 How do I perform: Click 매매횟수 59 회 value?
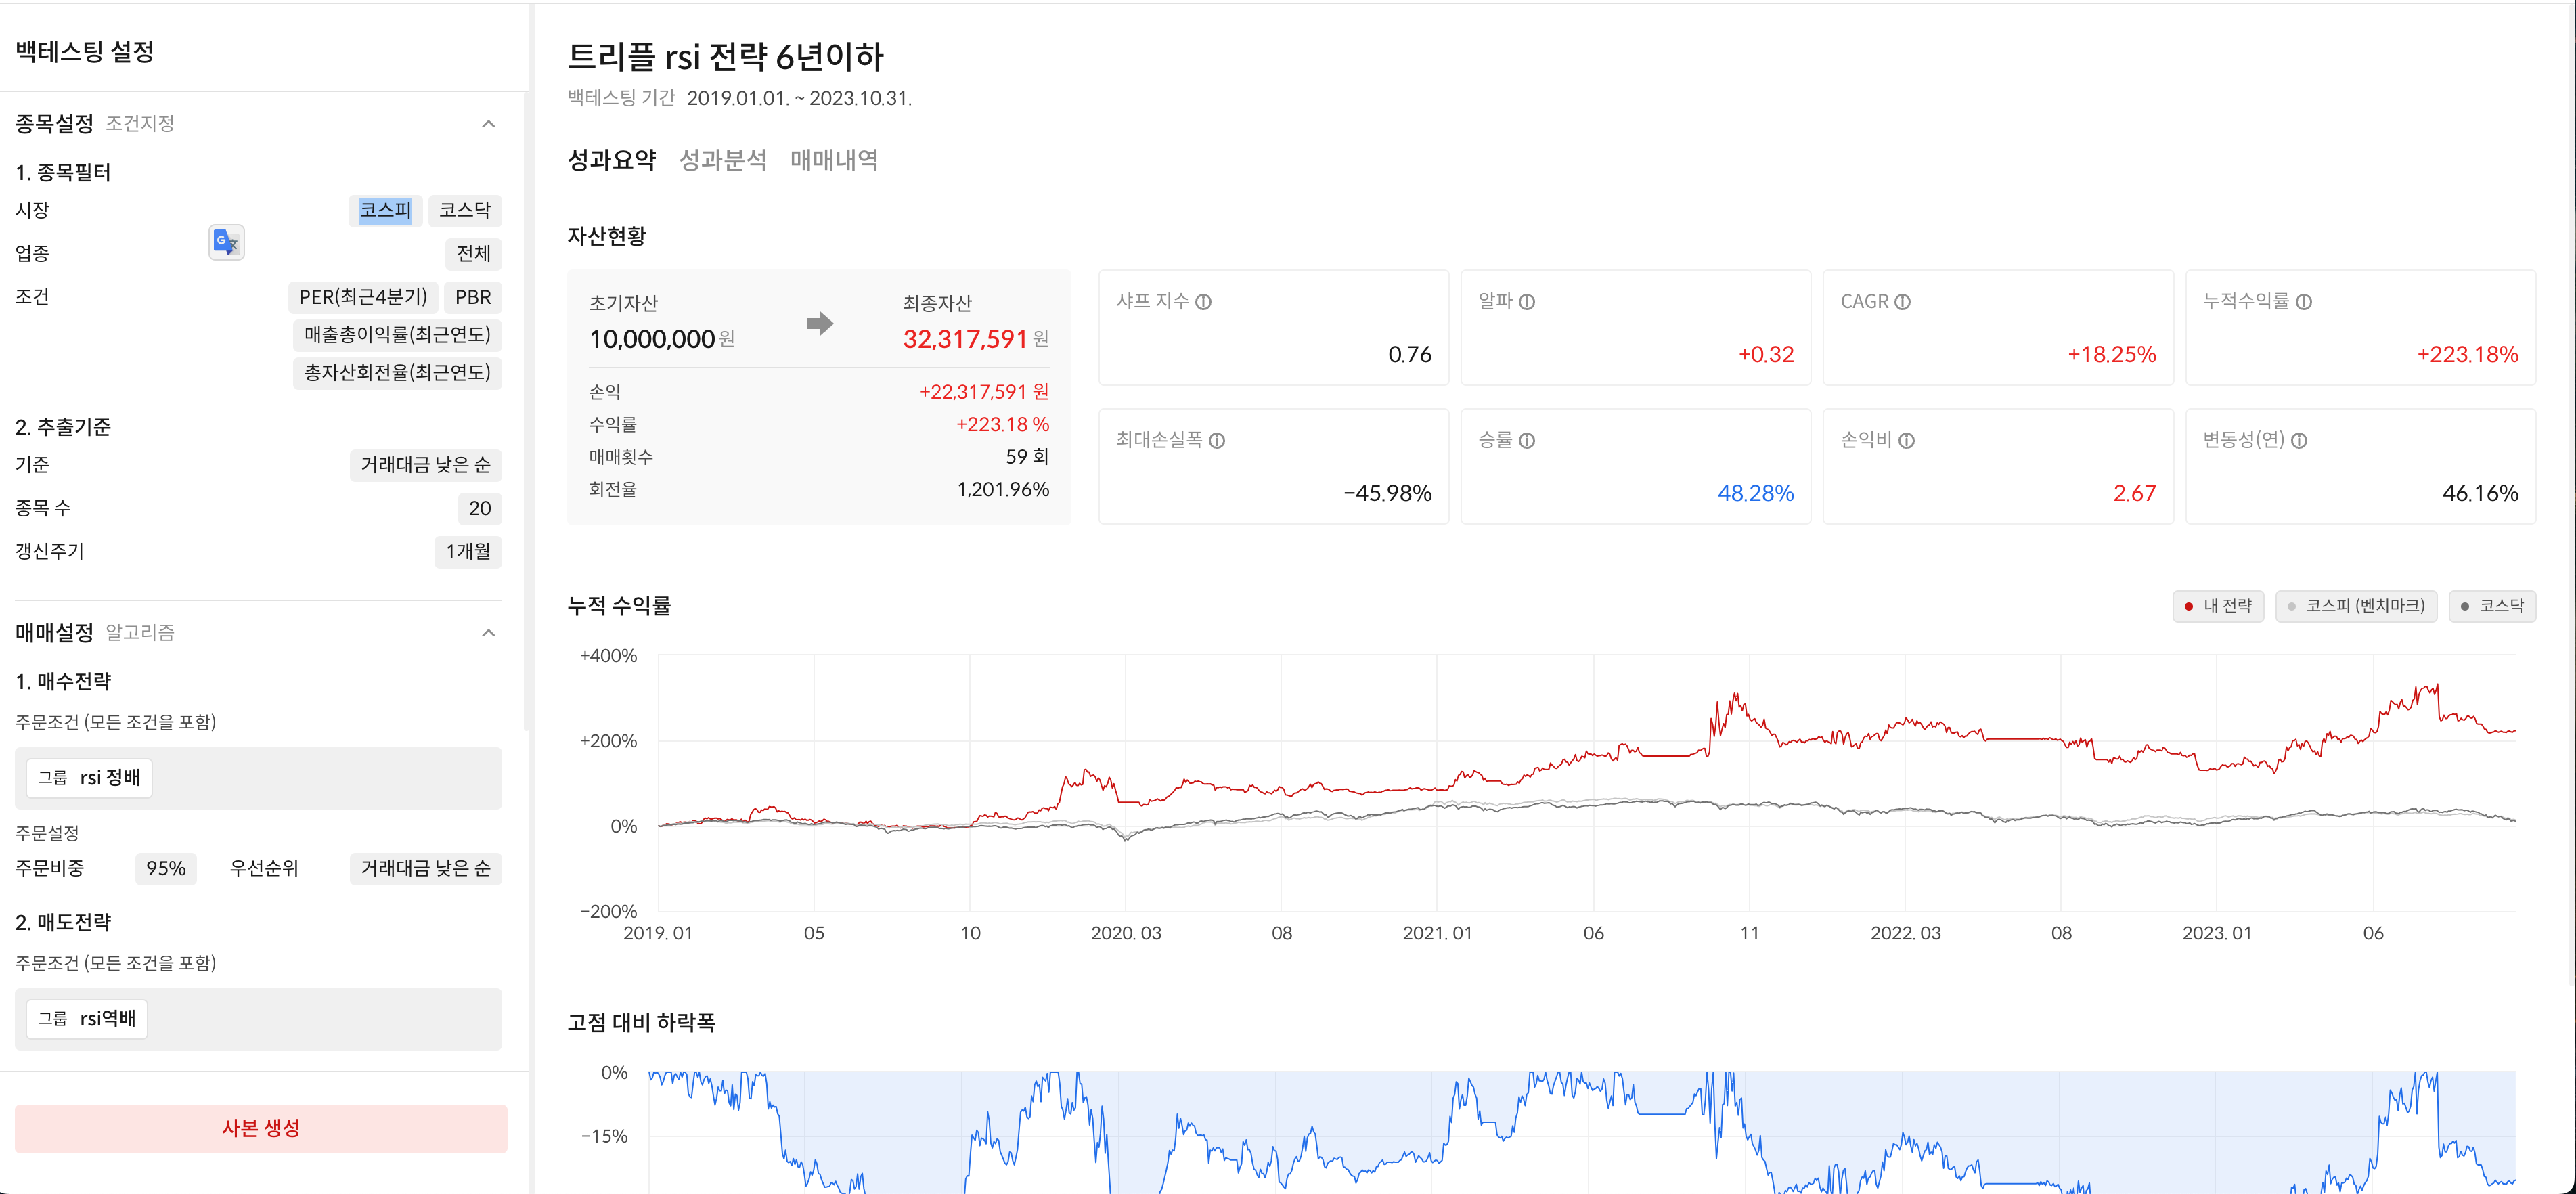1027,457
